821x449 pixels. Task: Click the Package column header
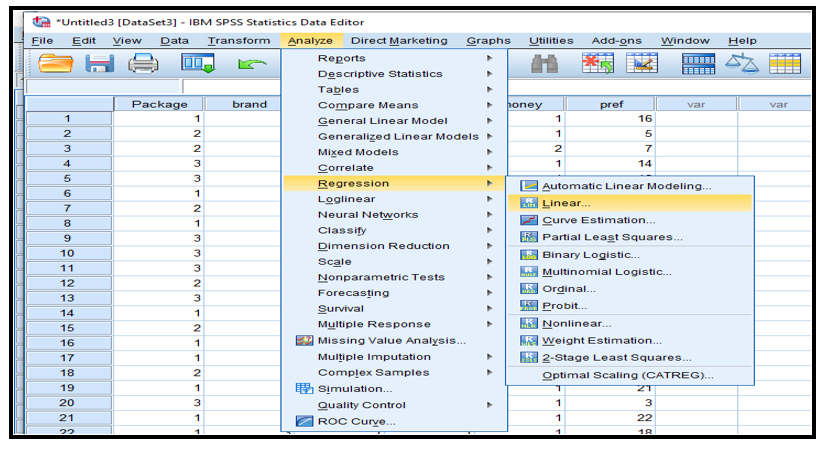point(158,104)
